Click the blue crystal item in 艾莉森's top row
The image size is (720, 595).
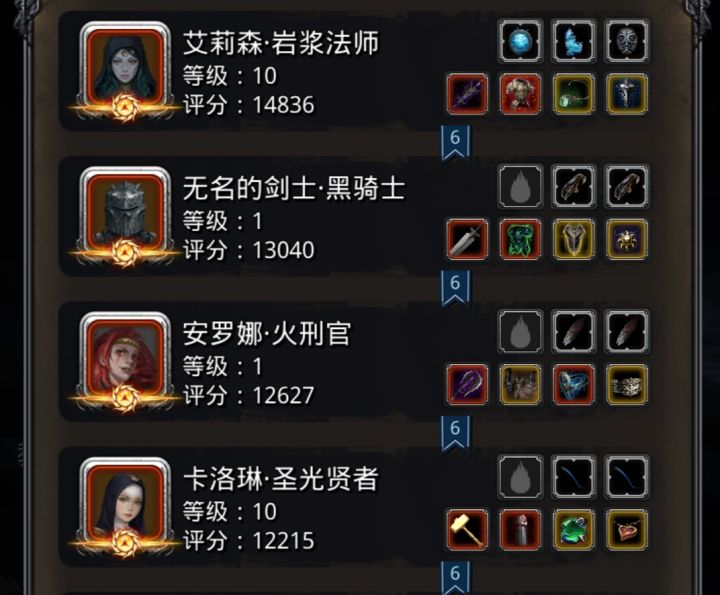[574, 41]
